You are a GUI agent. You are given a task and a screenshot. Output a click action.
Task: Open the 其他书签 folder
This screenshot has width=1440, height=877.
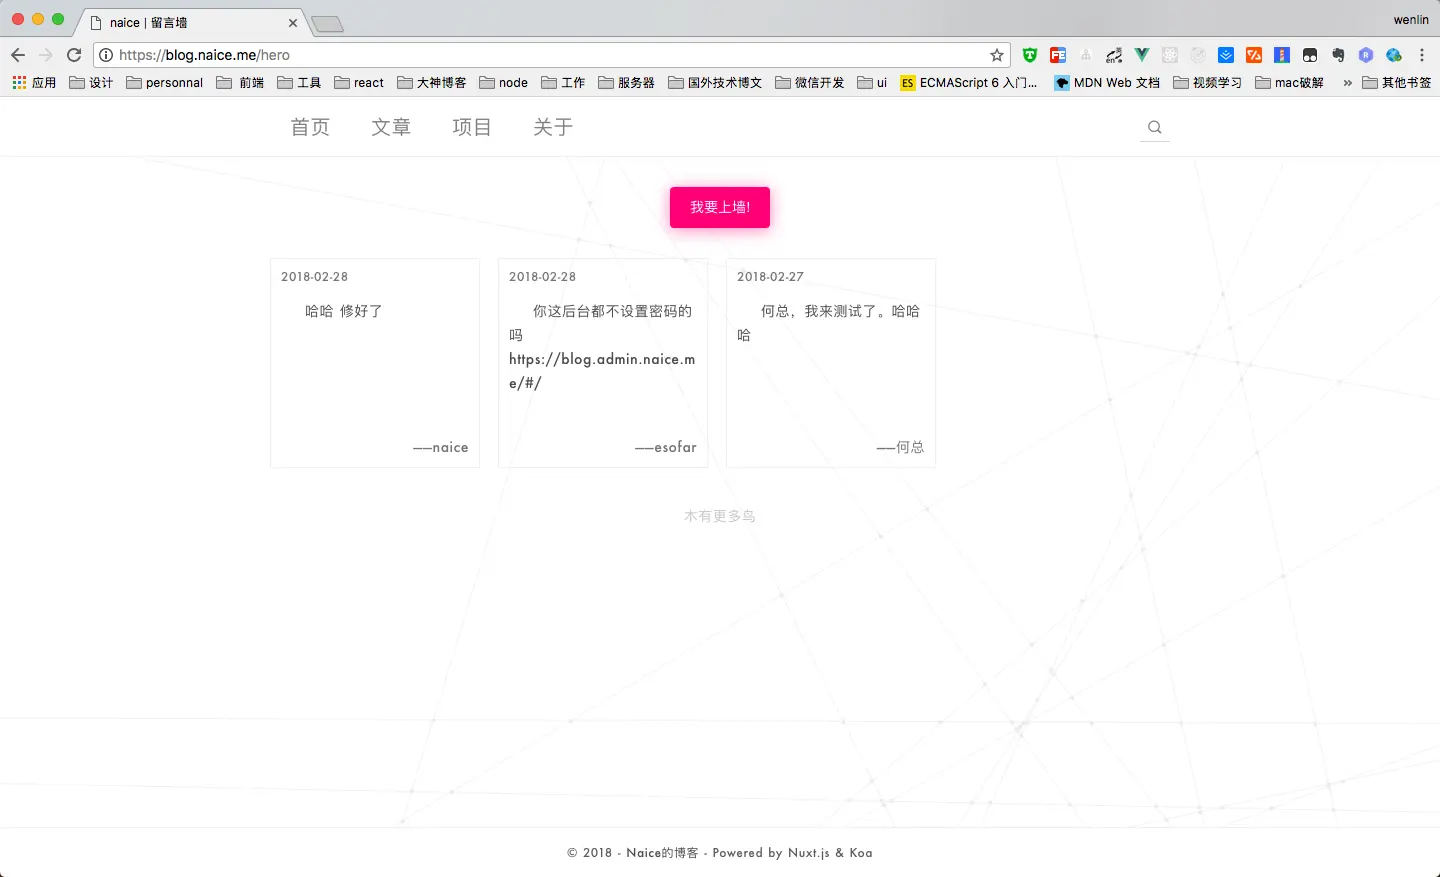[x=1397, y=83]
